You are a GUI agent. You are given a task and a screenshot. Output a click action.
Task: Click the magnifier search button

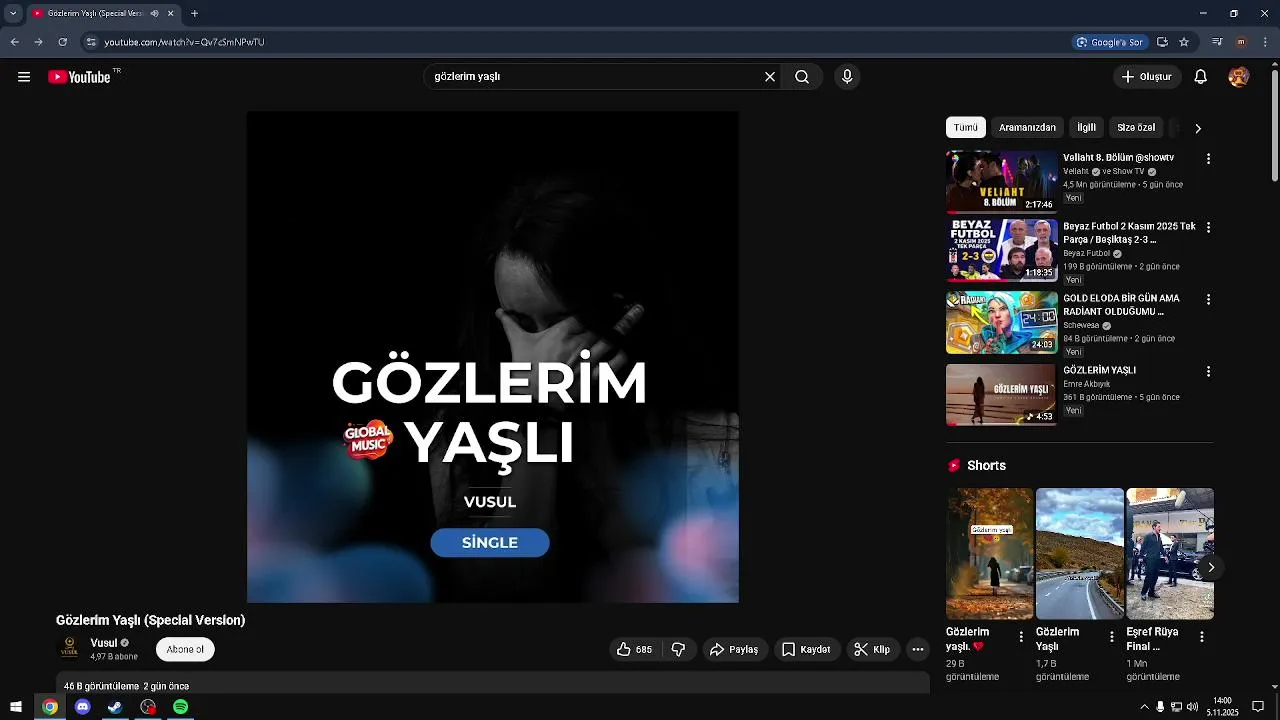(x=802, y=77)
